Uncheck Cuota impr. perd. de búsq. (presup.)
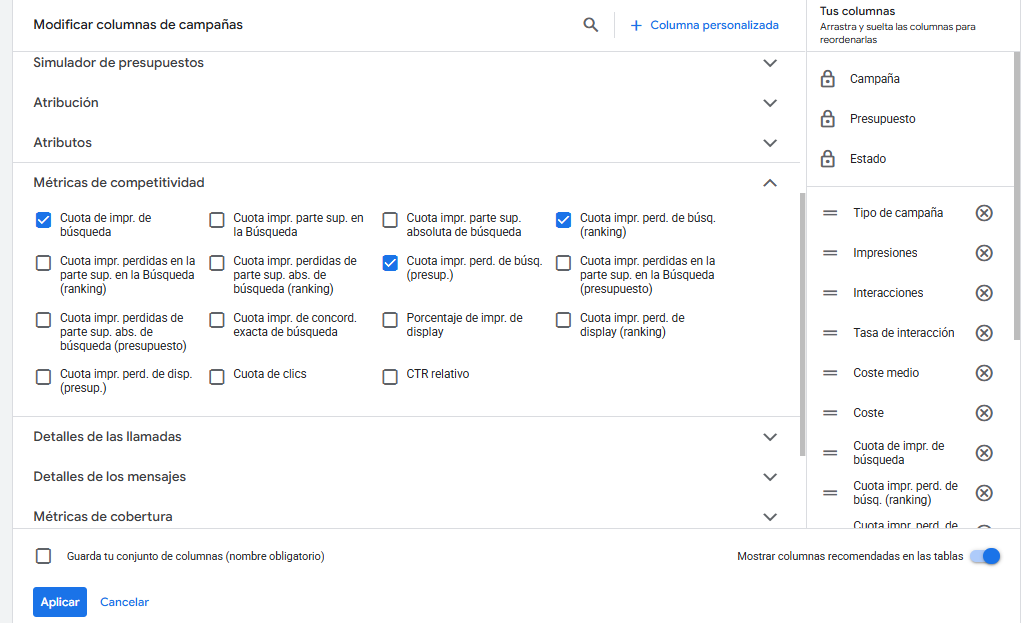This screenshot has height=623, width=1021. tap(390, 263)
